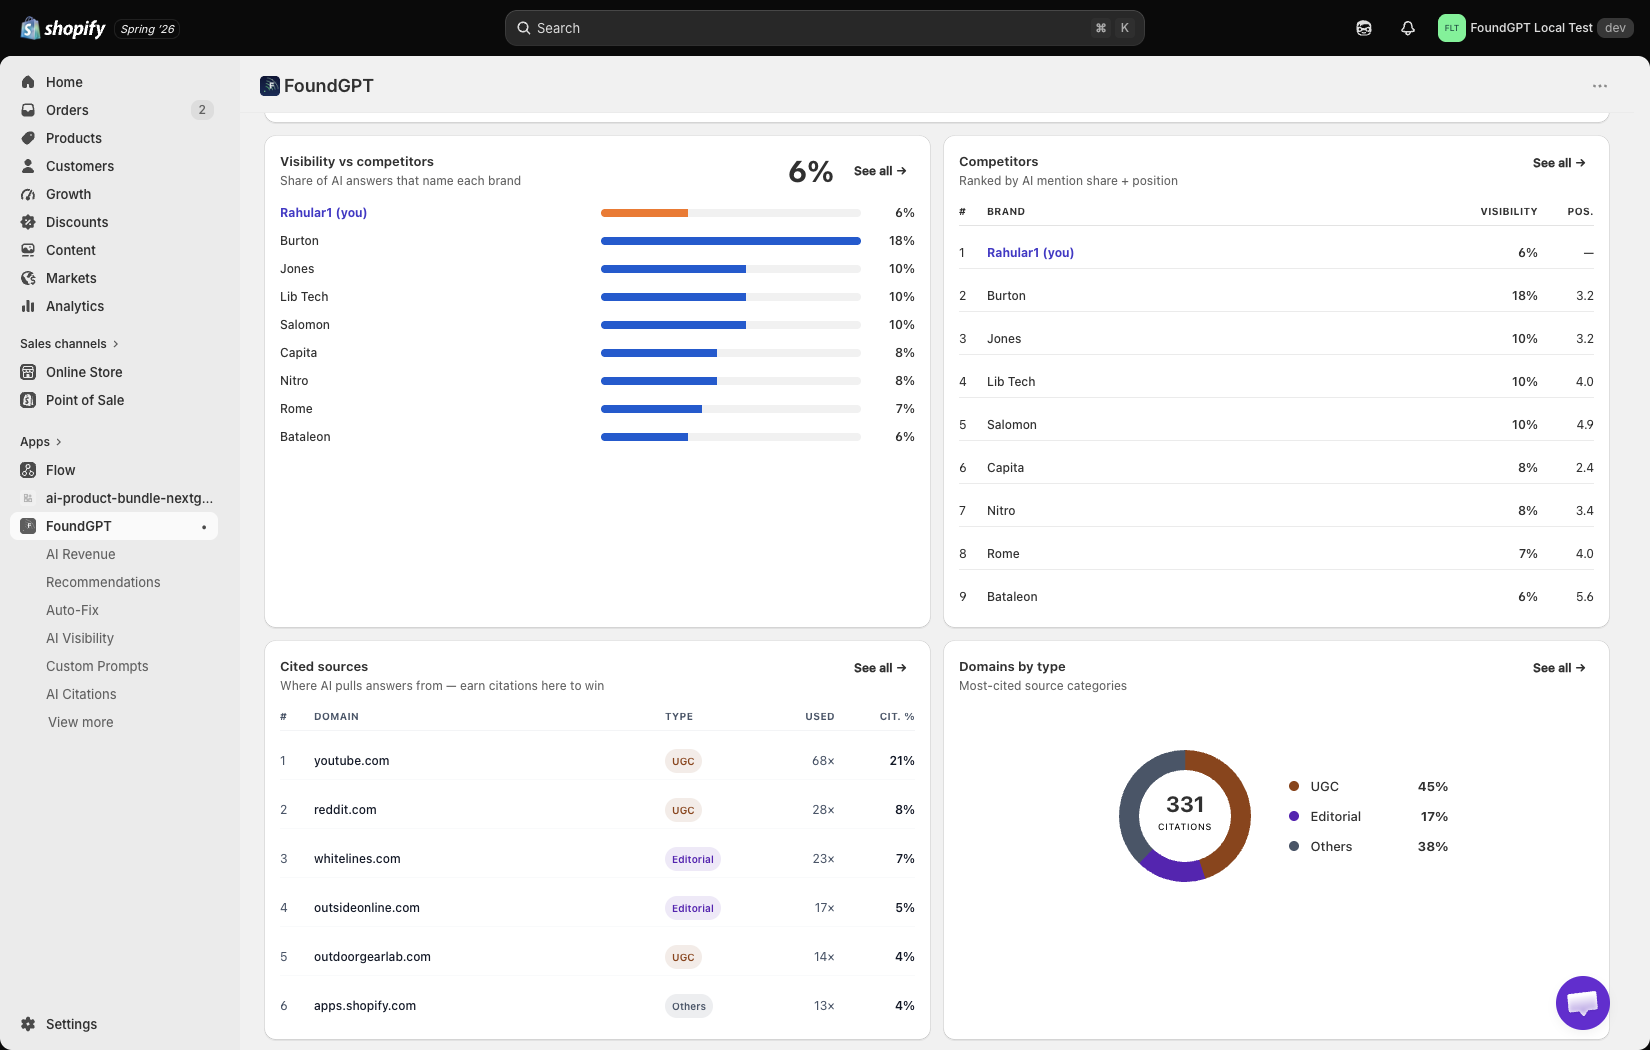Expand the Apps section
The image size is (1650, 1050).
[41, 442]
